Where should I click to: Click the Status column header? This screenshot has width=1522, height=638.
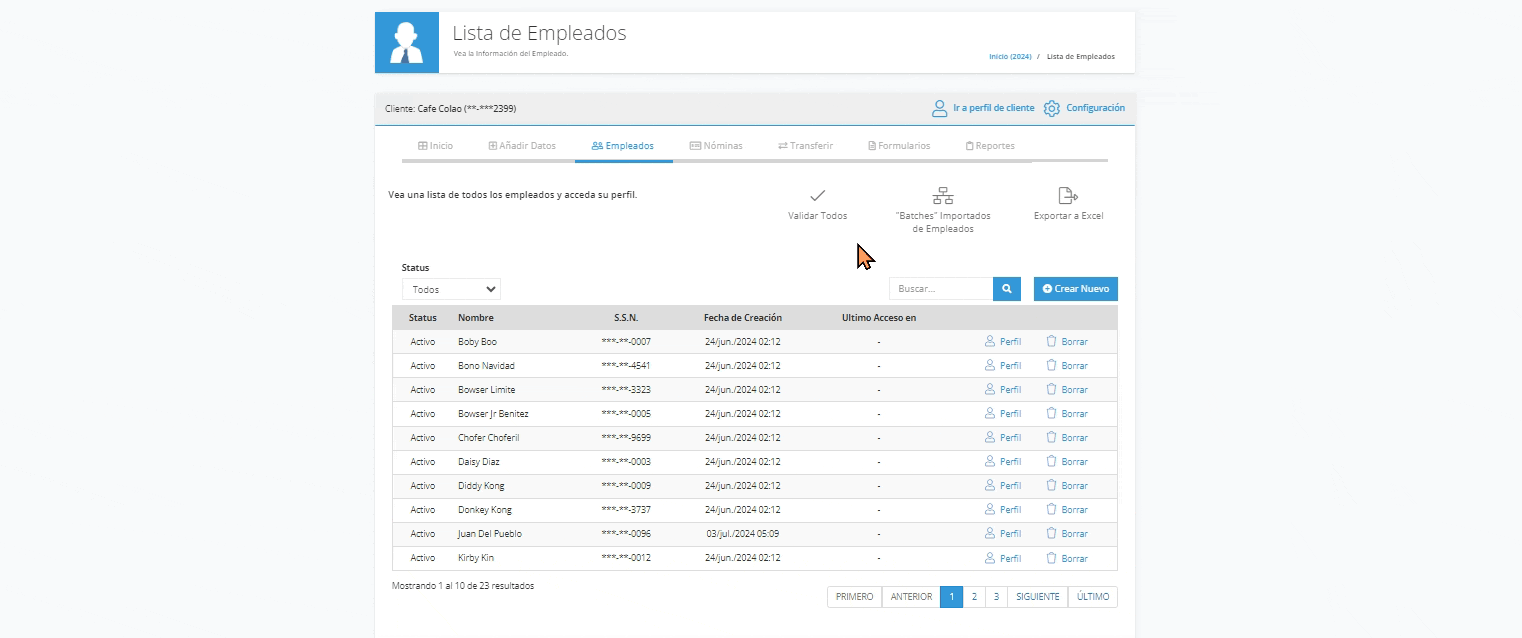423,318
